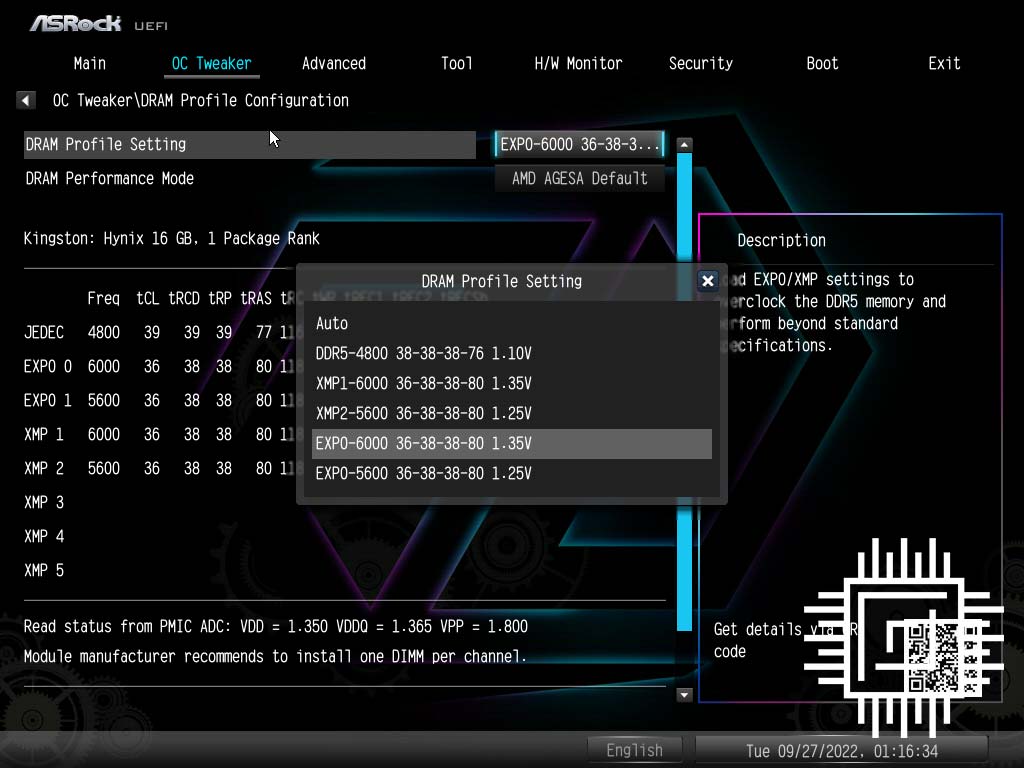Switch to the Advanced tab
This screenshot has width=1024, height=768.
click(334, 63)
